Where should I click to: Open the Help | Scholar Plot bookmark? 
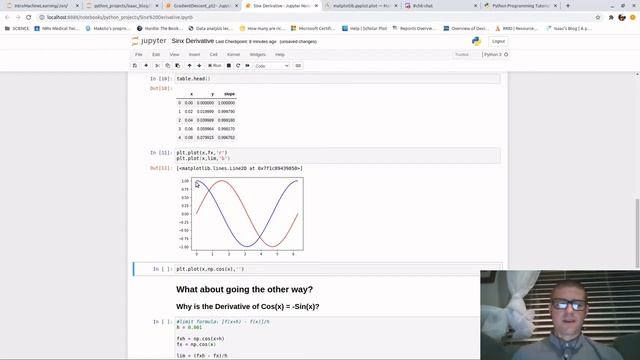tap(364, 29)
